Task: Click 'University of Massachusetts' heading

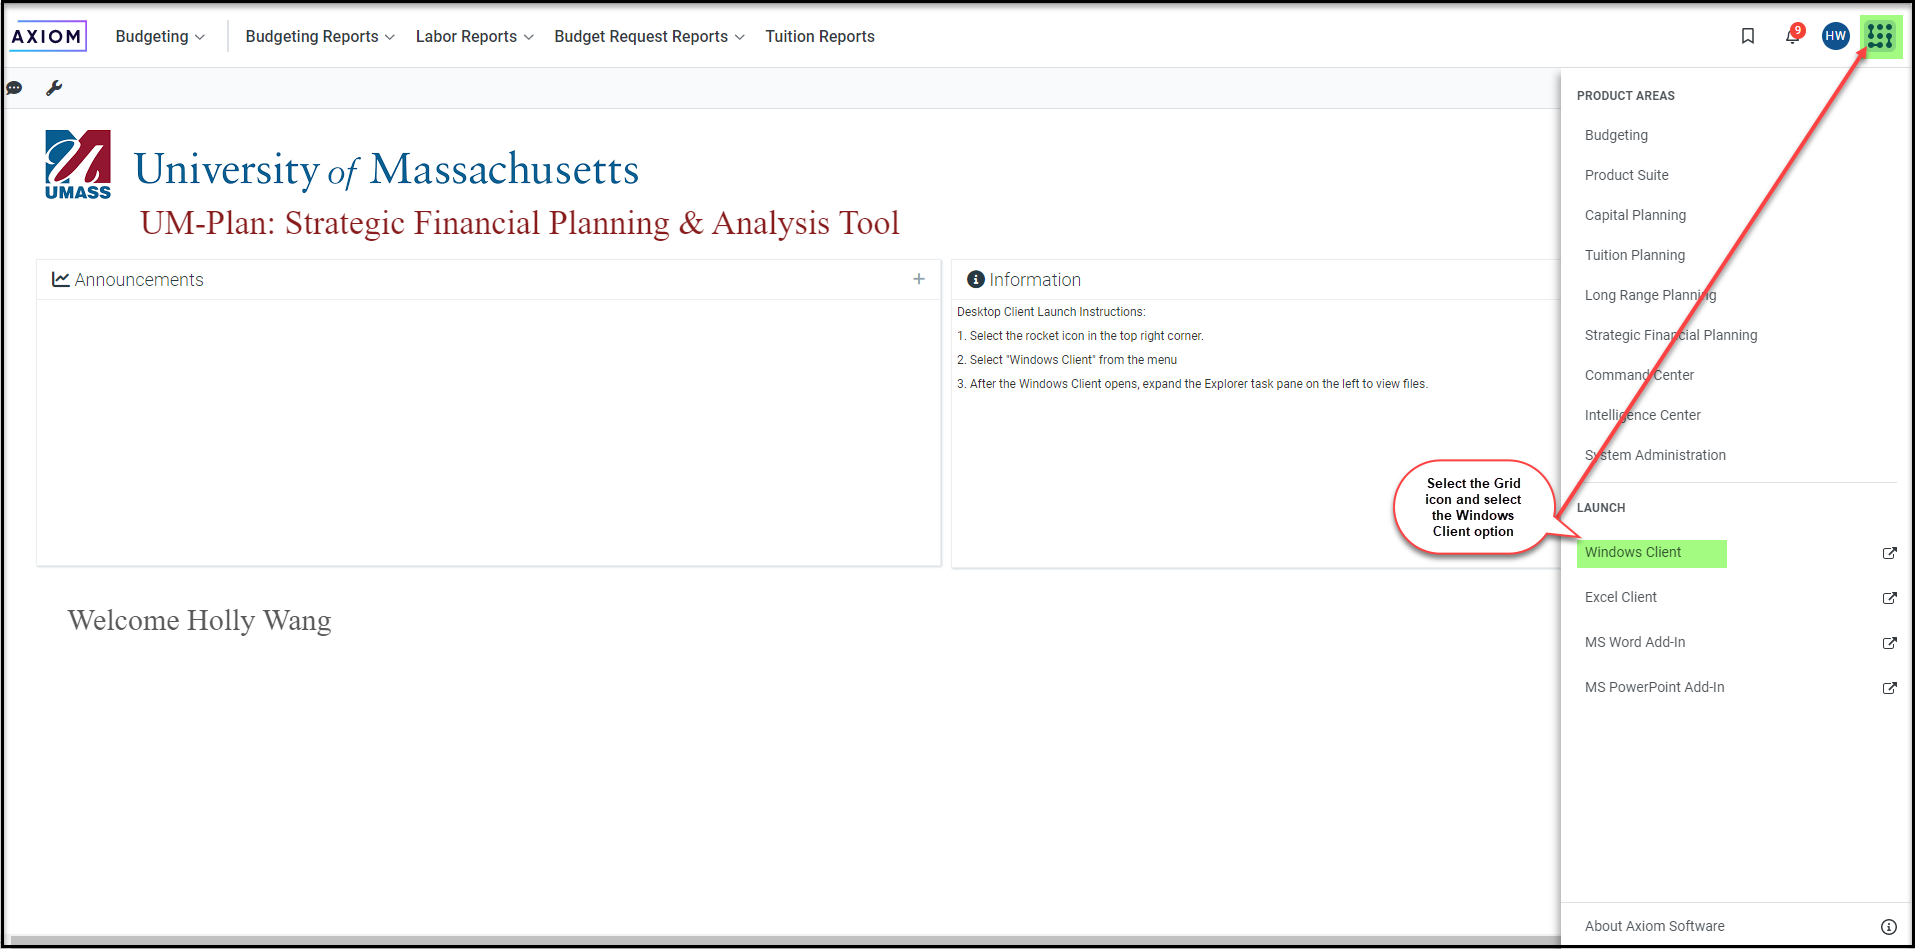Action: [386, 169]
